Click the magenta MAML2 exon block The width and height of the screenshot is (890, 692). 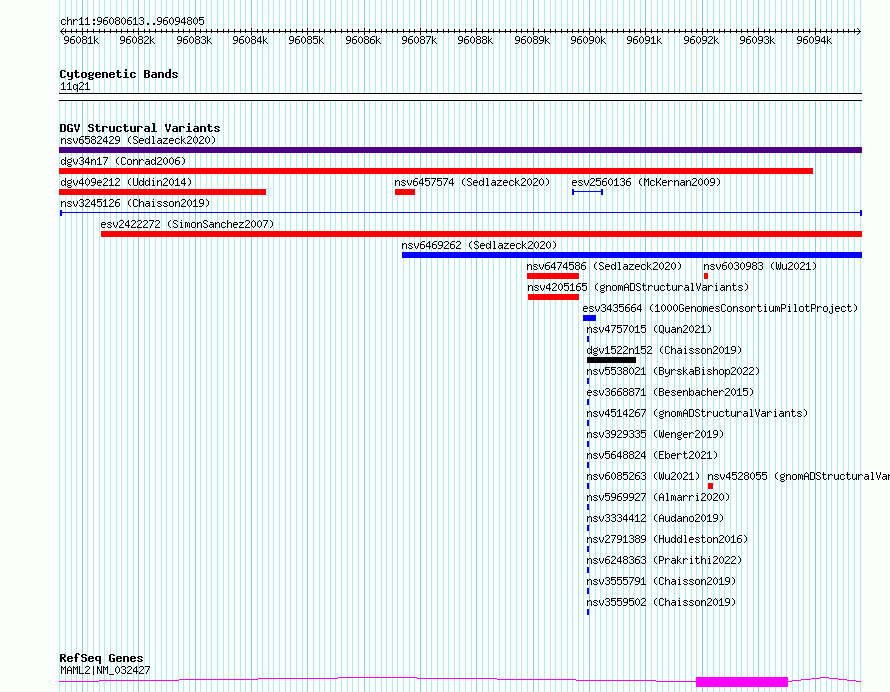[742, 682]
